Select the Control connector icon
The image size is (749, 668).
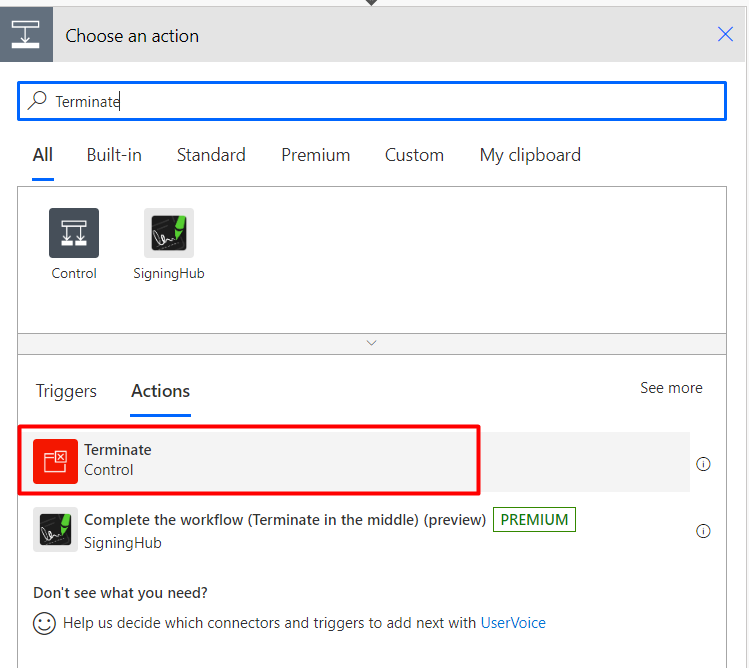74,233
